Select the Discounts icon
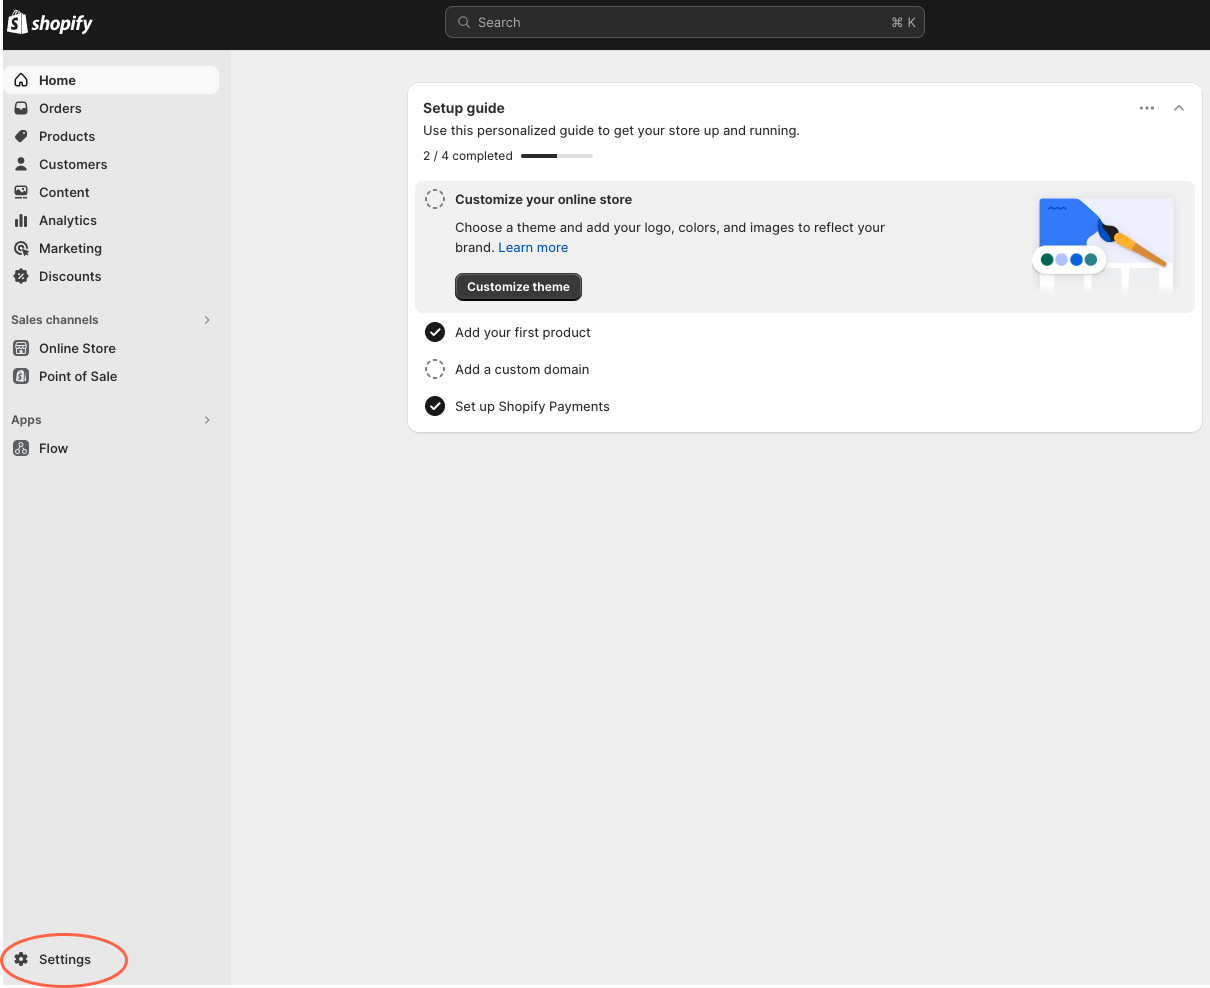The width and height of the screenshot is (1210, 988). (x=21, y=276)
